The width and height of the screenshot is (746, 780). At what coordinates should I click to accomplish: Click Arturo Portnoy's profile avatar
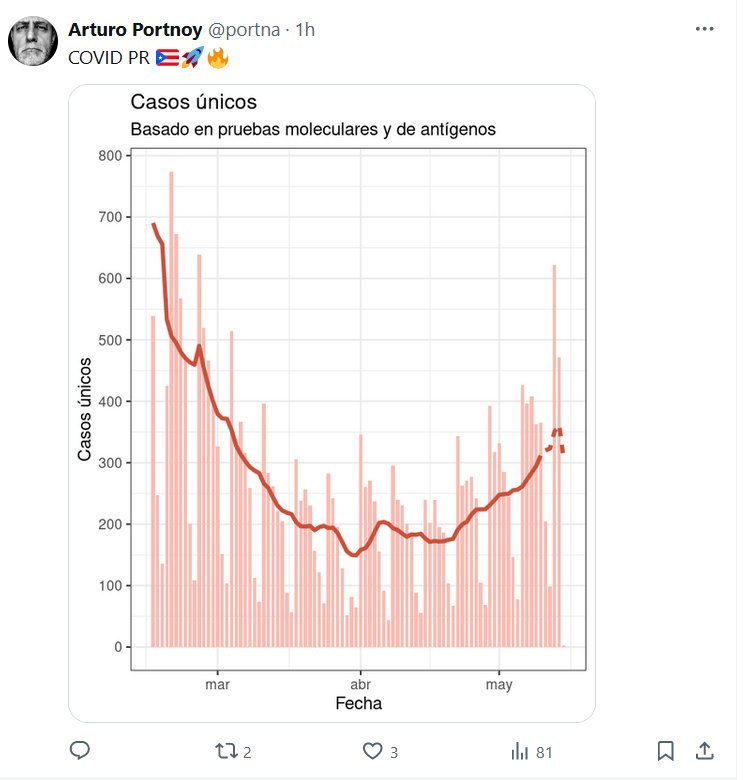point(33,43)
